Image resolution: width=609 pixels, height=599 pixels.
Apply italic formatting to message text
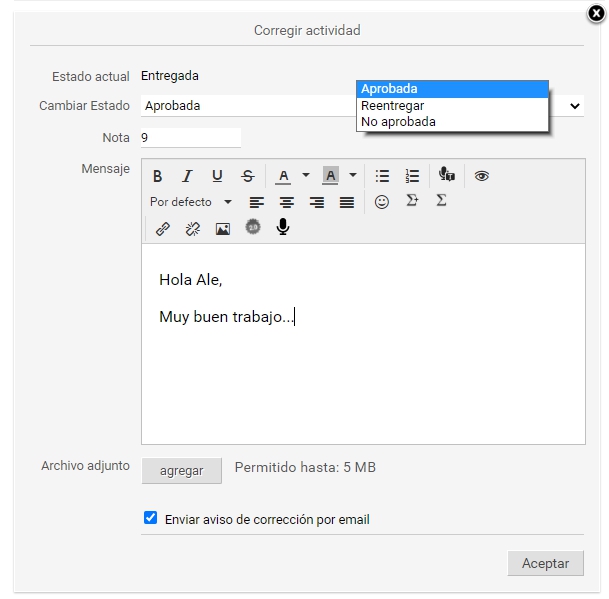coord(186,176)
